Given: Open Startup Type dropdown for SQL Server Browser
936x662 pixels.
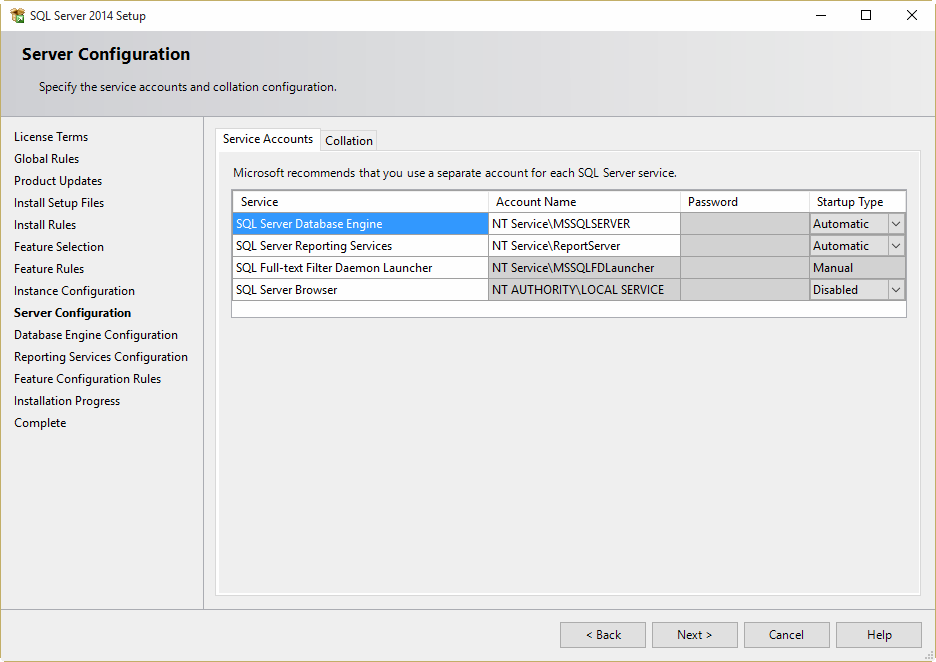Looking at the screenshot, I should (x=896, y=290).
